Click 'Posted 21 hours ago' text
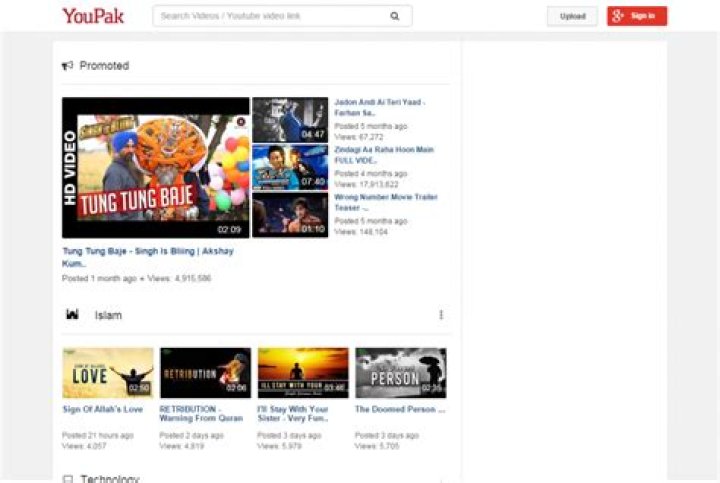 pyautogui.click(x=98, y=435)
